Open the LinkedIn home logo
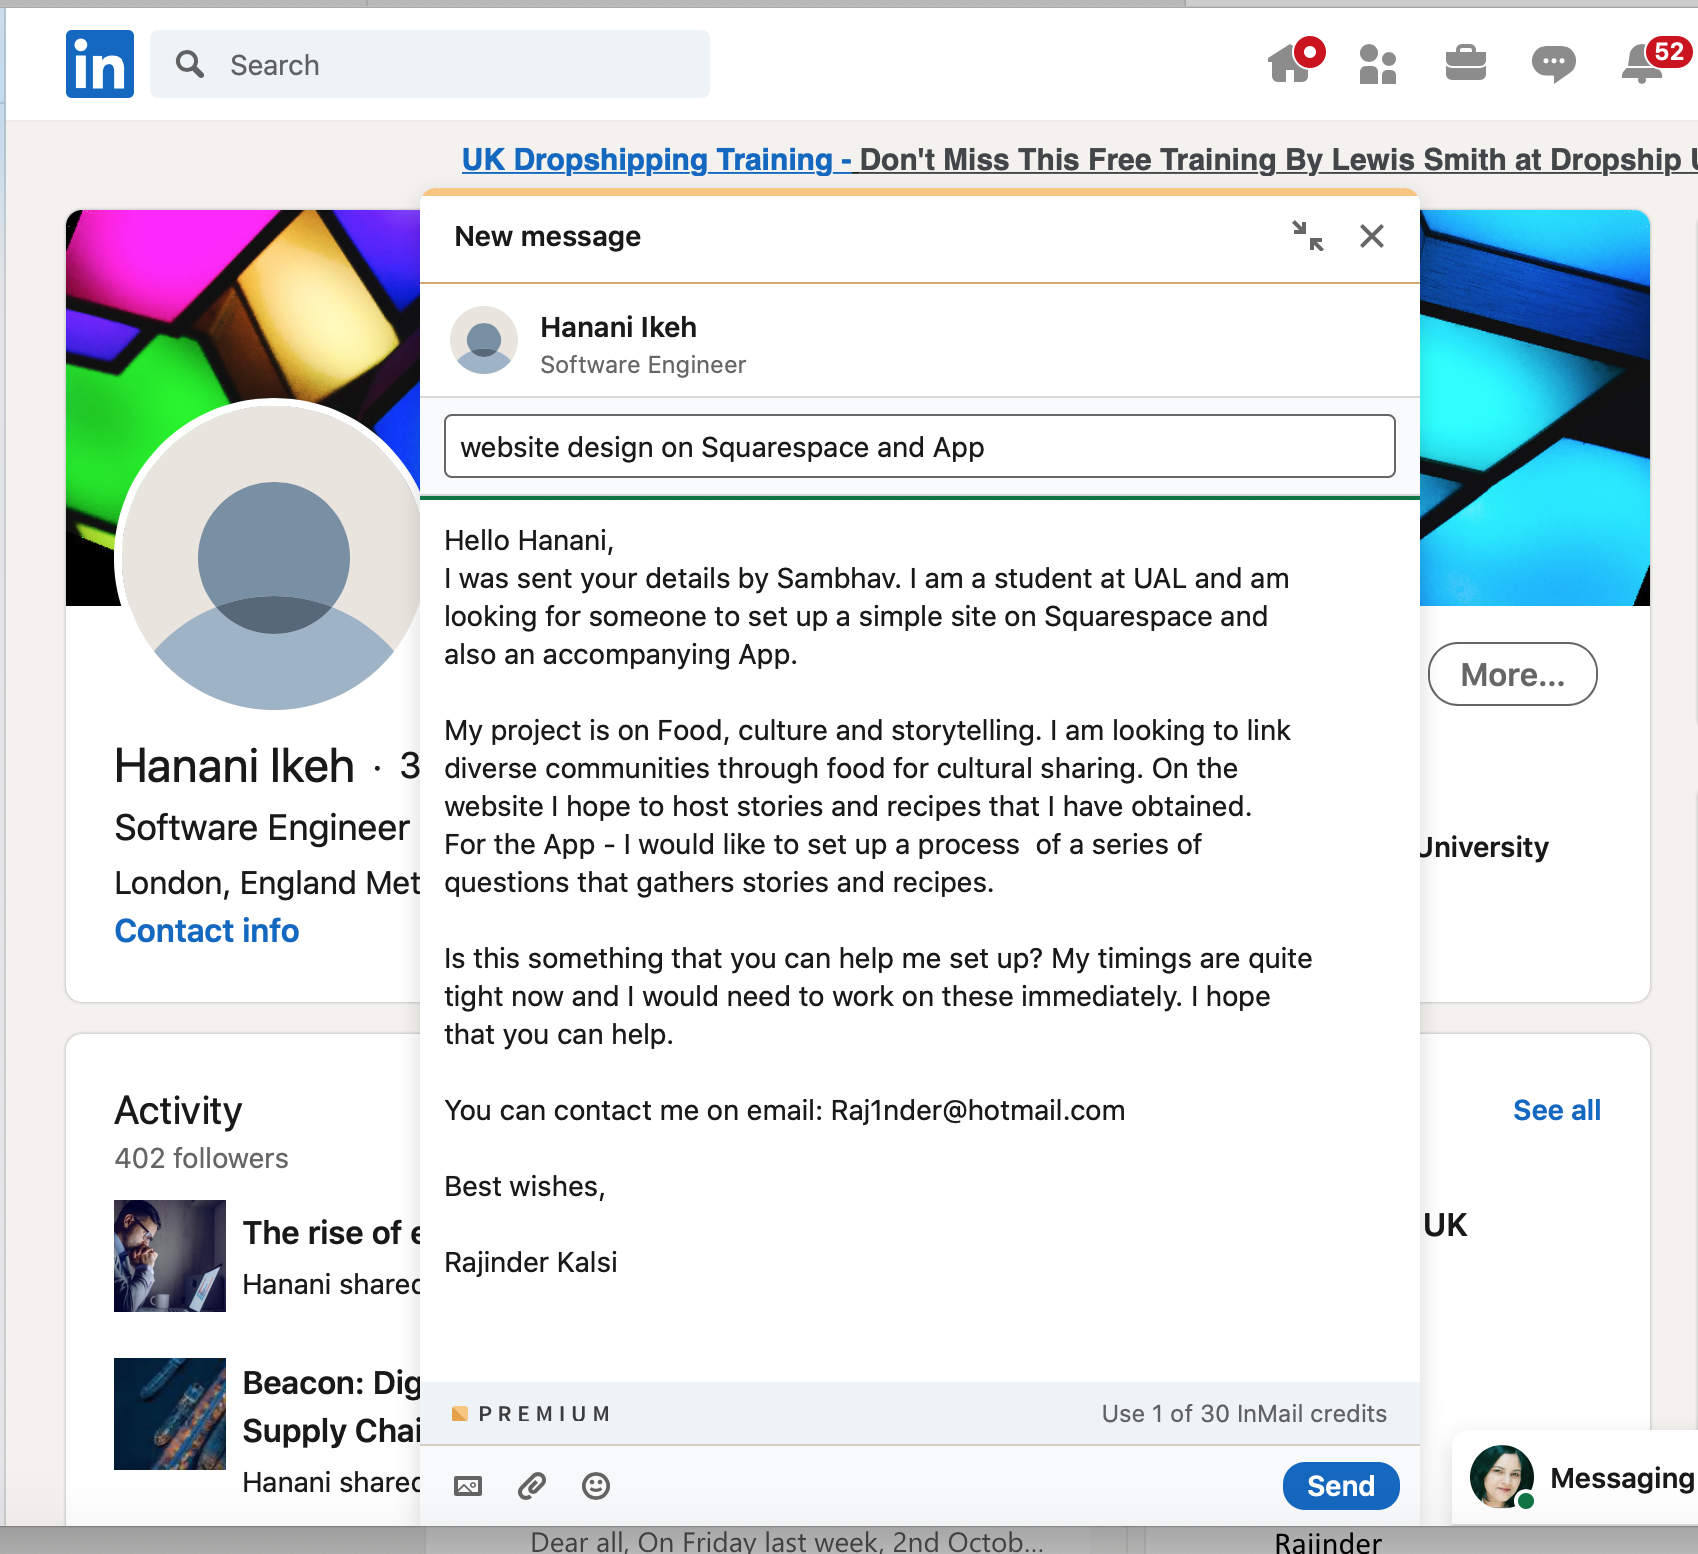The image size is (1698, 1554). 100,64
